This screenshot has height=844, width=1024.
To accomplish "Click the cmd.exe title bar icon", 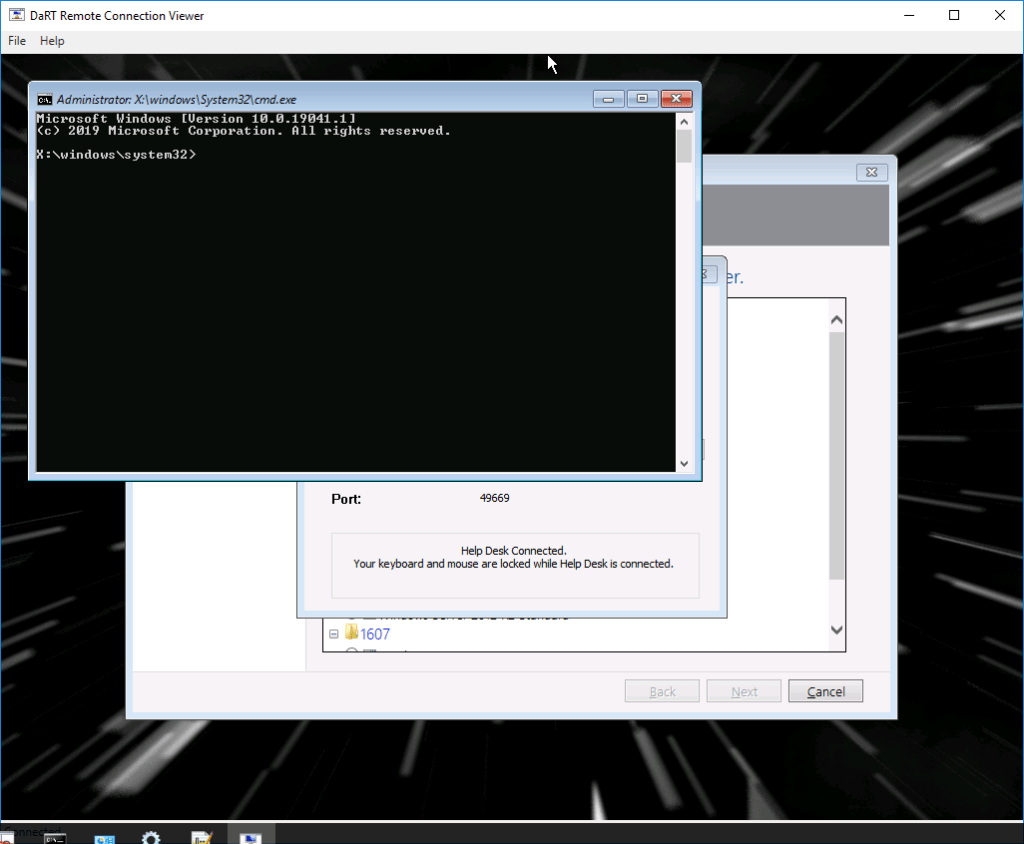I will tap(44, 99).
